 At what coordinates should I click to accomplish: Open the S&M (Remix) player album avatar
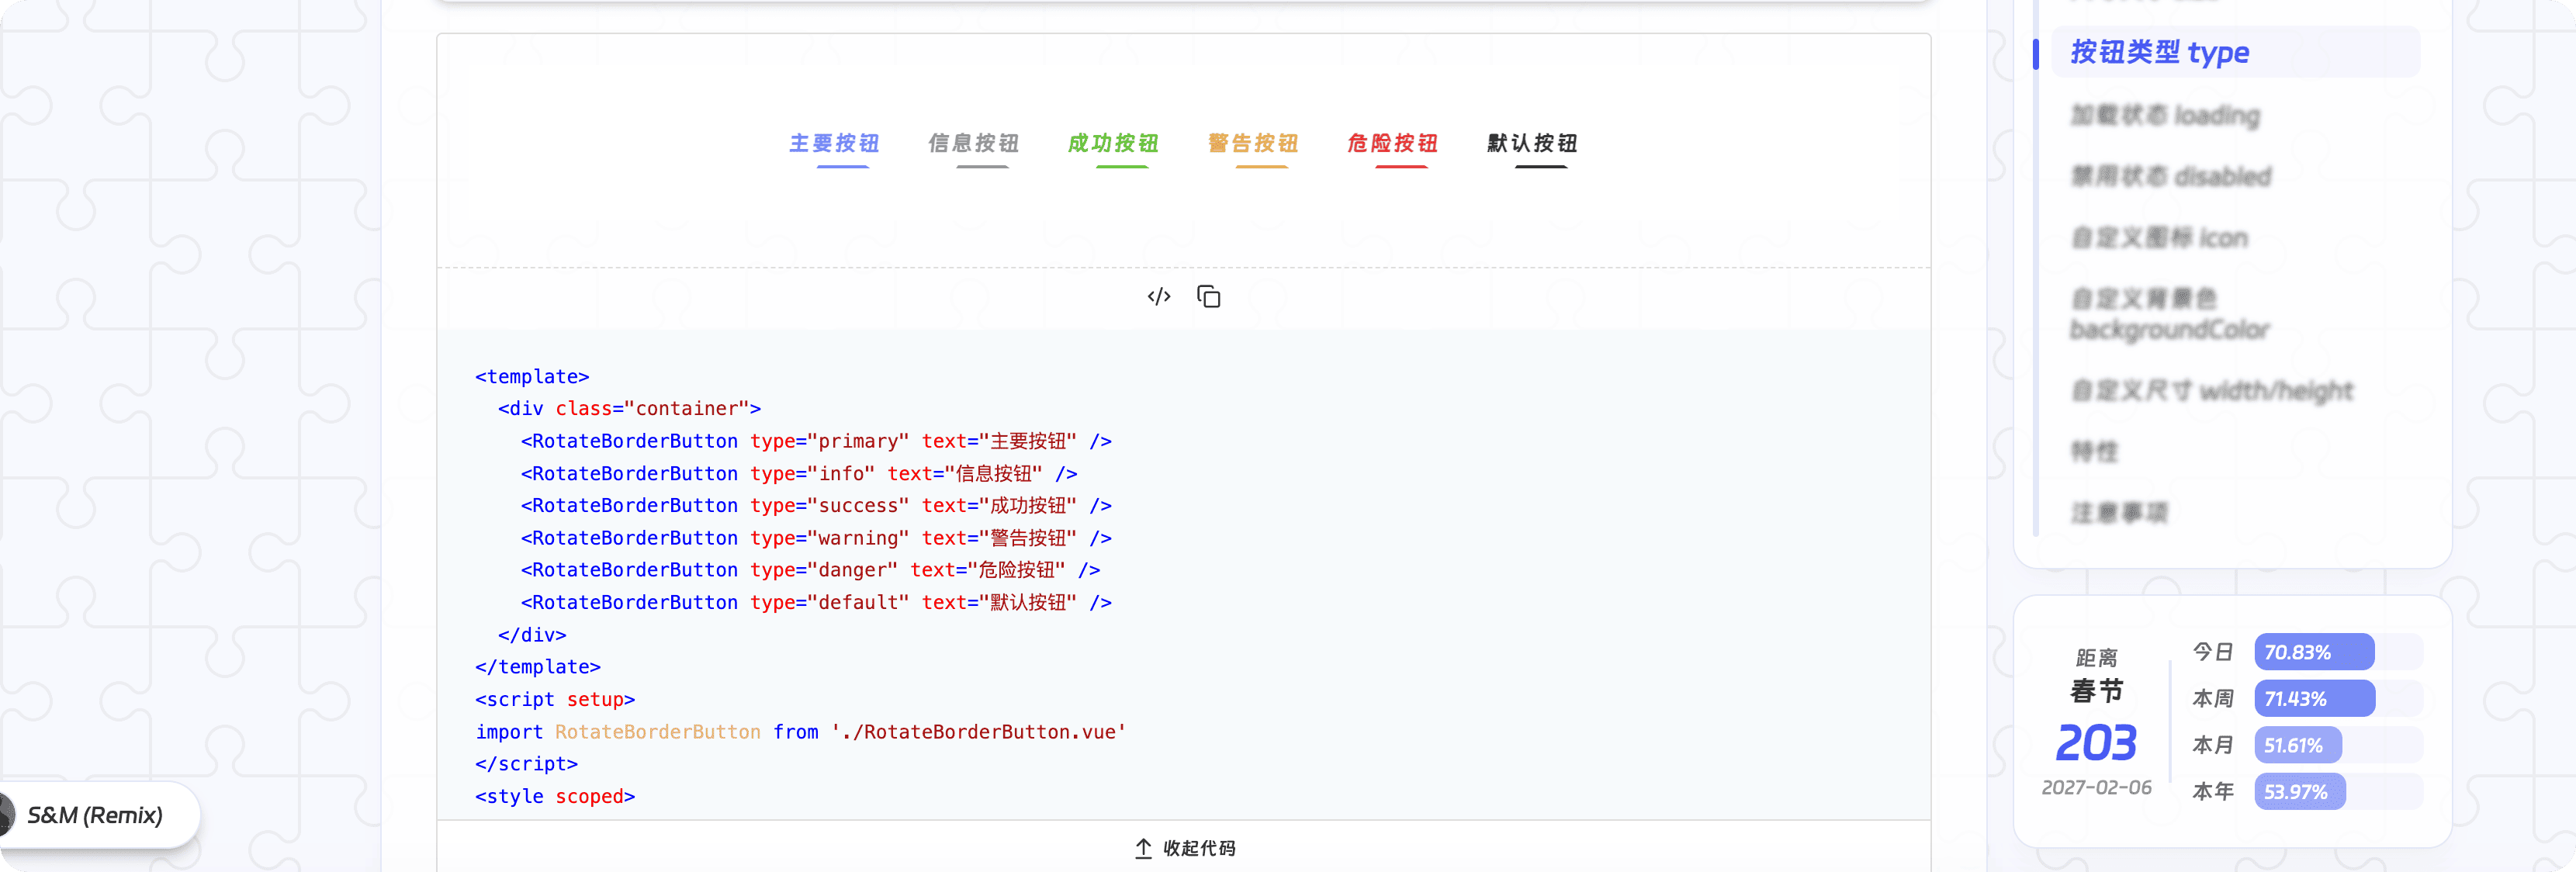point(6,814)
